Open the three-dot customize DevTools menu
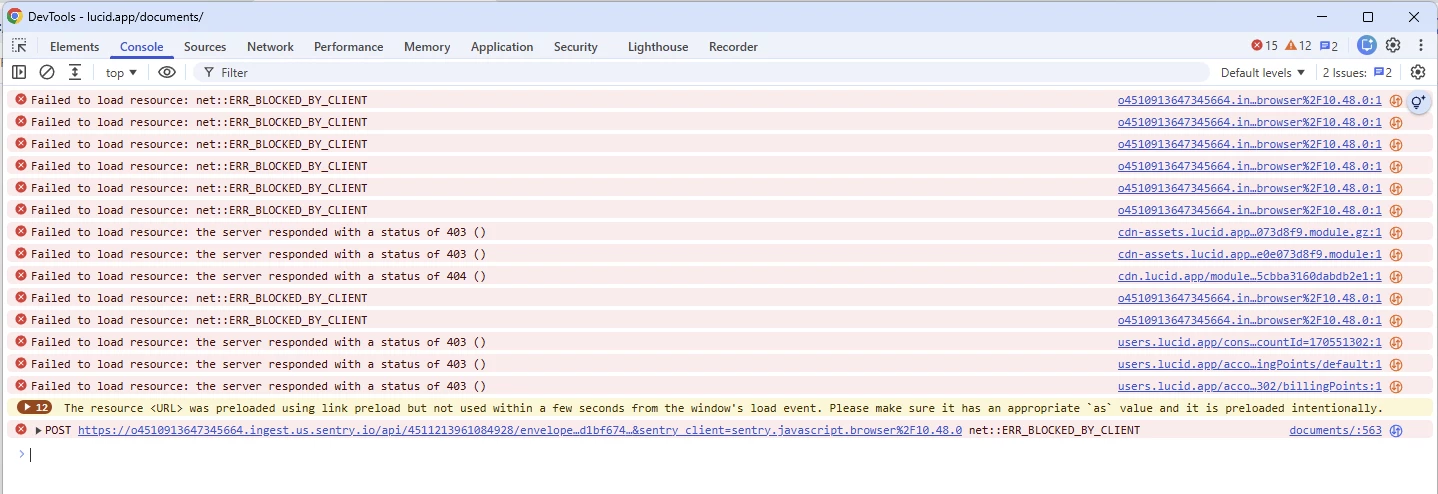The image size is (1438, 494). click(x=1420, y=45)
